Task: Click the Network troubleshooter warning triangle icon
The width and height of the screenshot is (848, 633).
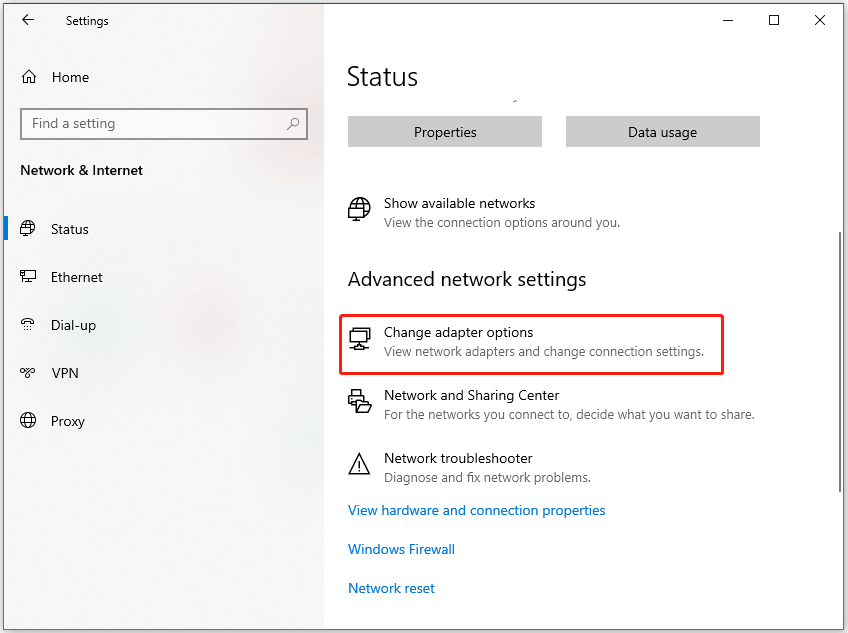Action: coord(359,464)
